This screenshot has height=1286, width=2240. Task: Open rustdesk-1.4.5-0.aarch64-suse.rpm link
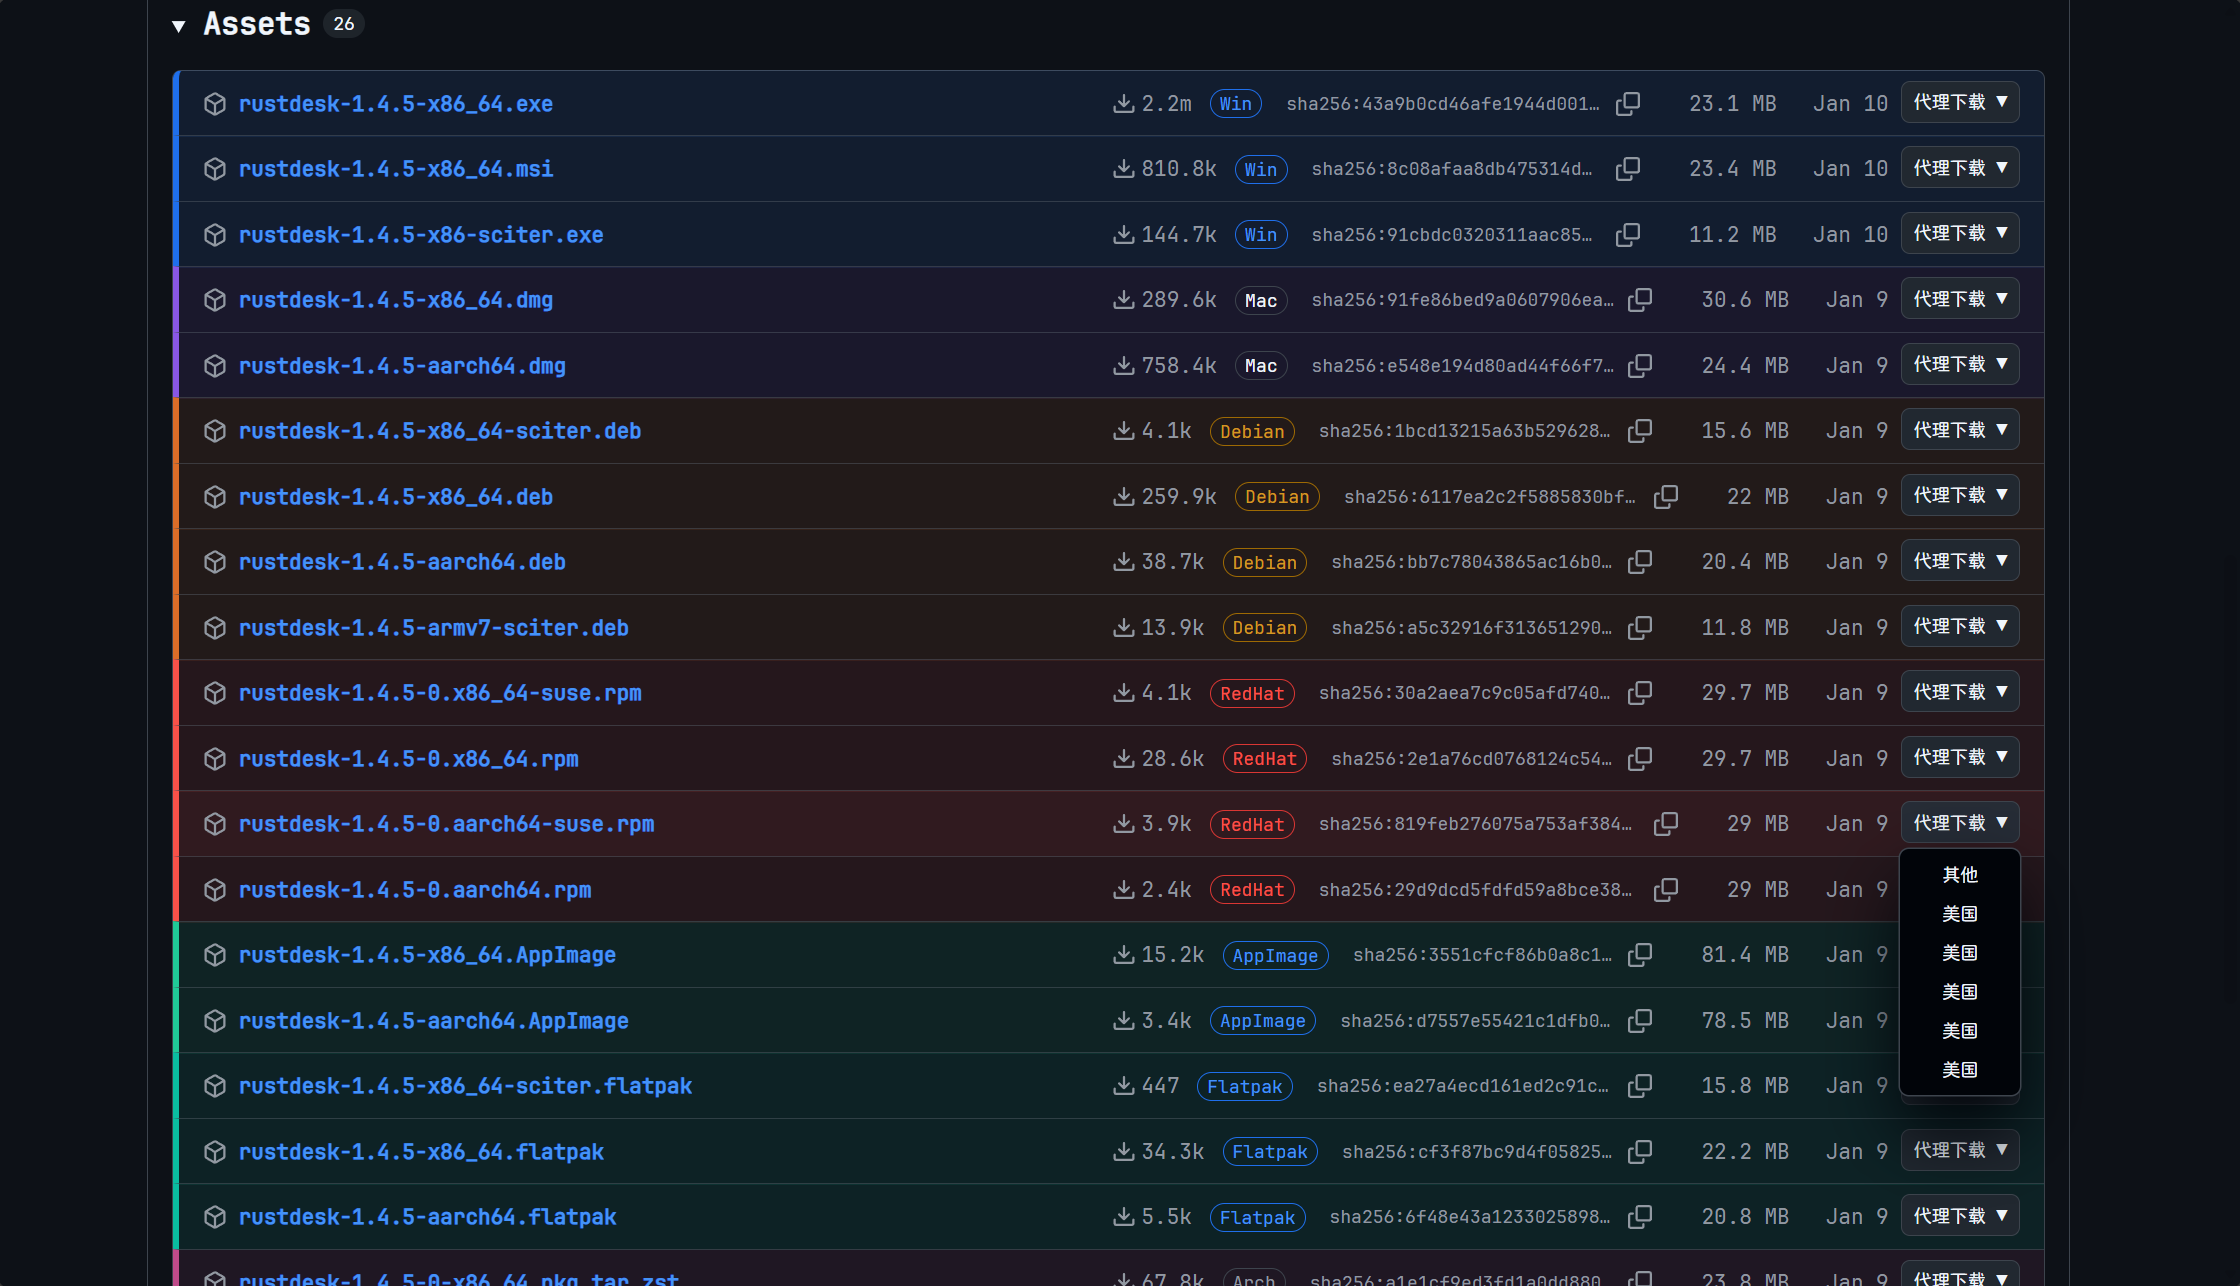pyautogui.click(x=446, y=824)
